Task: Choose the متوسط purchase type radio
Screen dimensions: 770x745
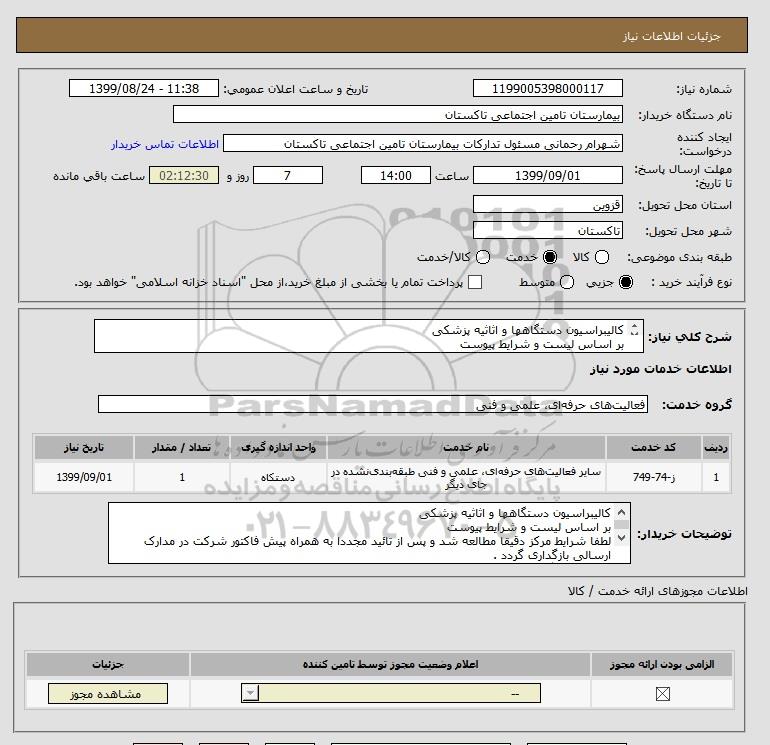Action: click(567, 282)
